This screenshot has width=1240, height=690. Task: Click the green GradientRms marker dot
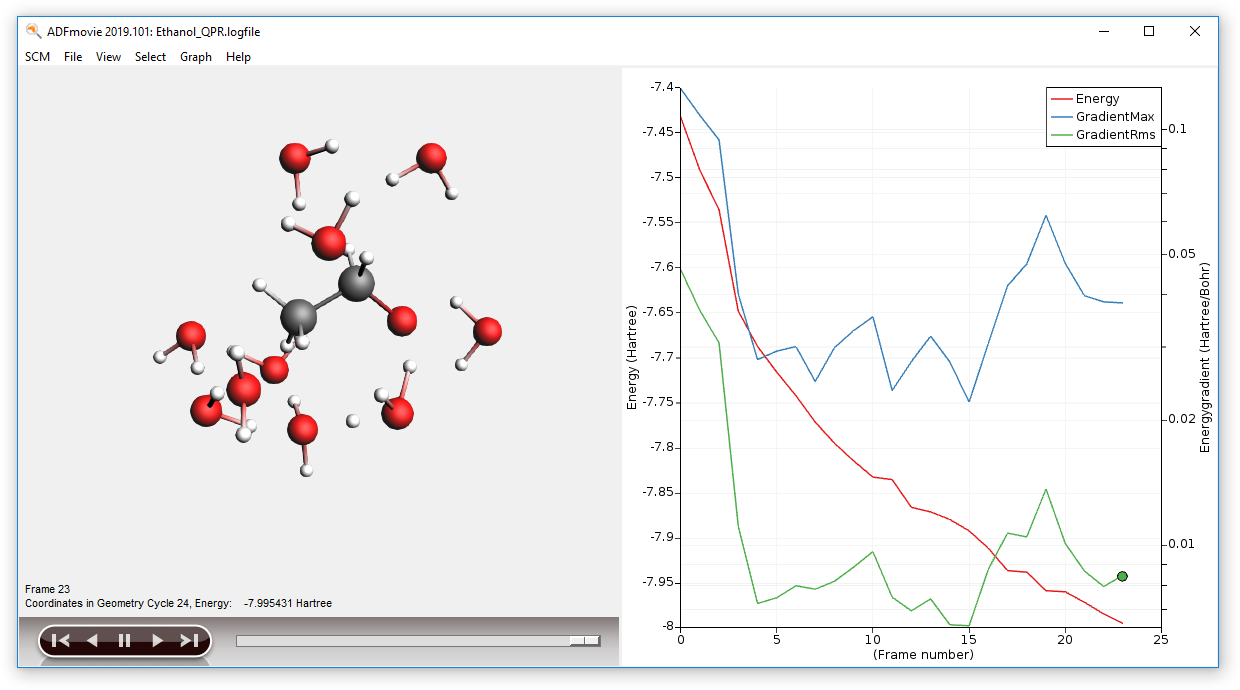click(1122, 576)
